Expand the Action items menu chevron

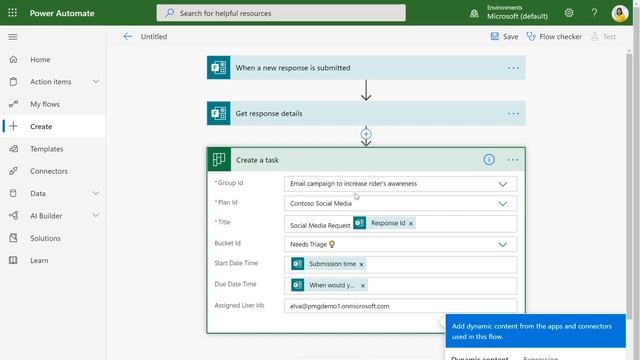click(96, 82)
